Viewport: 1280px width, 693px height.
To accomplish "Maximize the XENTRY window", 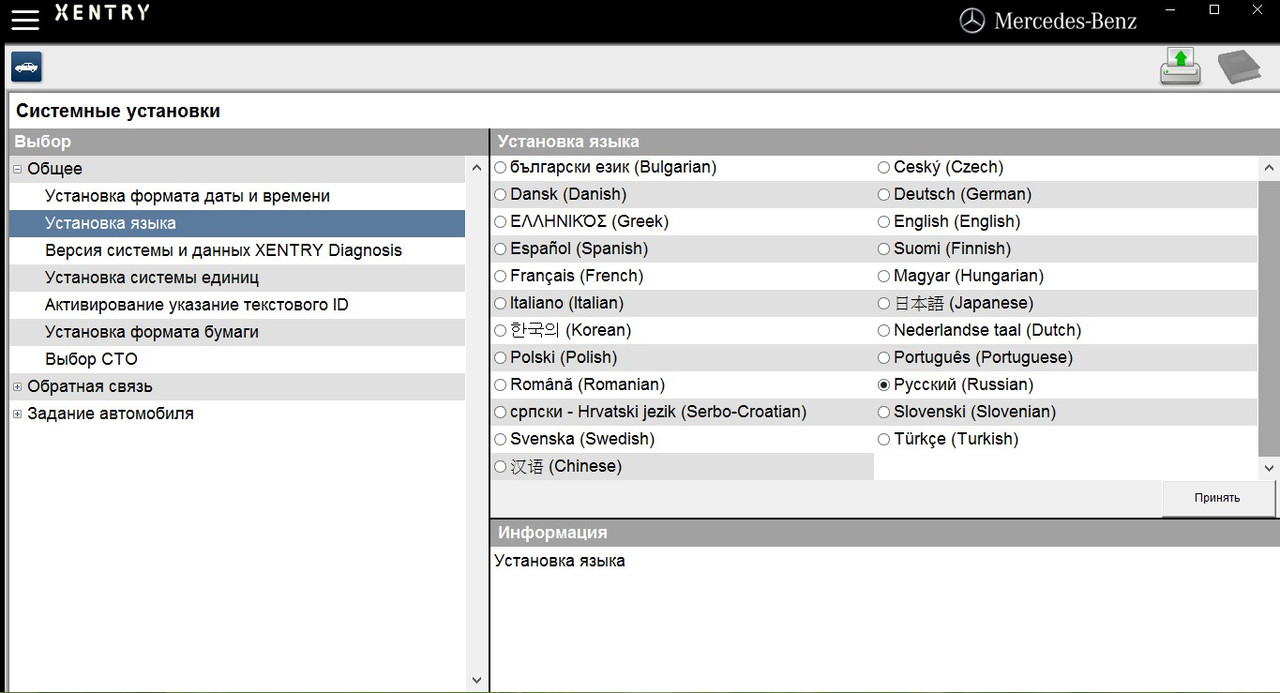I will pos(1214,9).
